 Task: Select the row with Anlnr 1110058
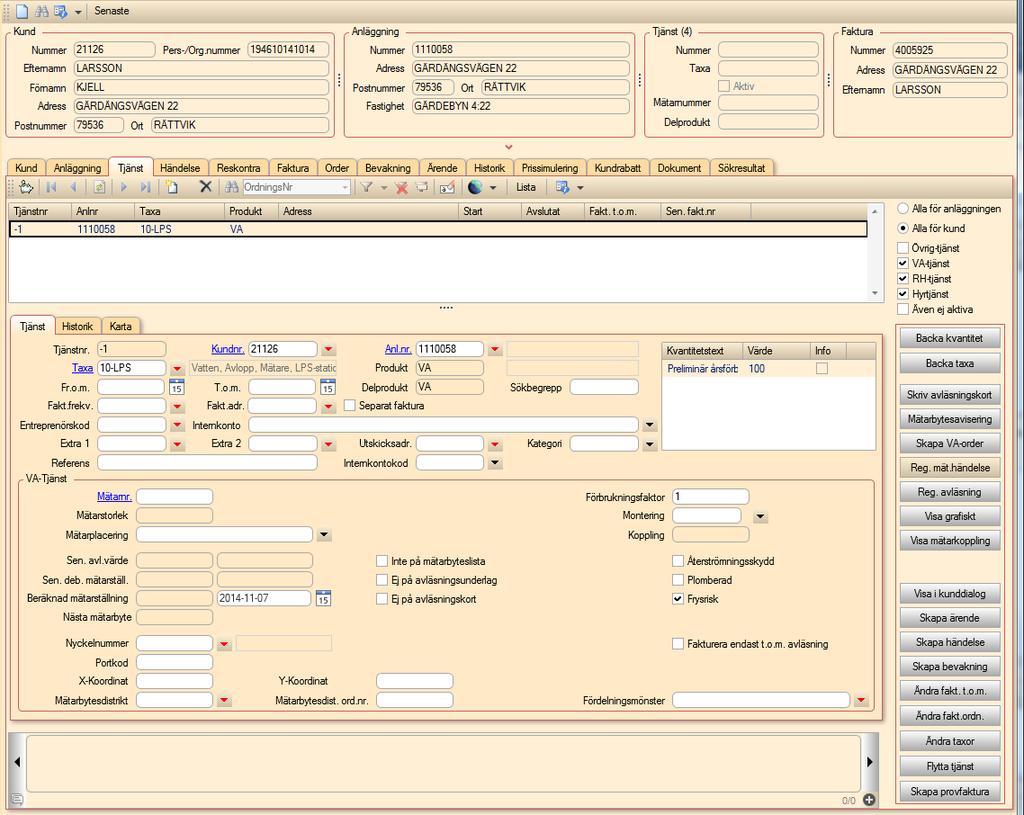pos(438,229)
